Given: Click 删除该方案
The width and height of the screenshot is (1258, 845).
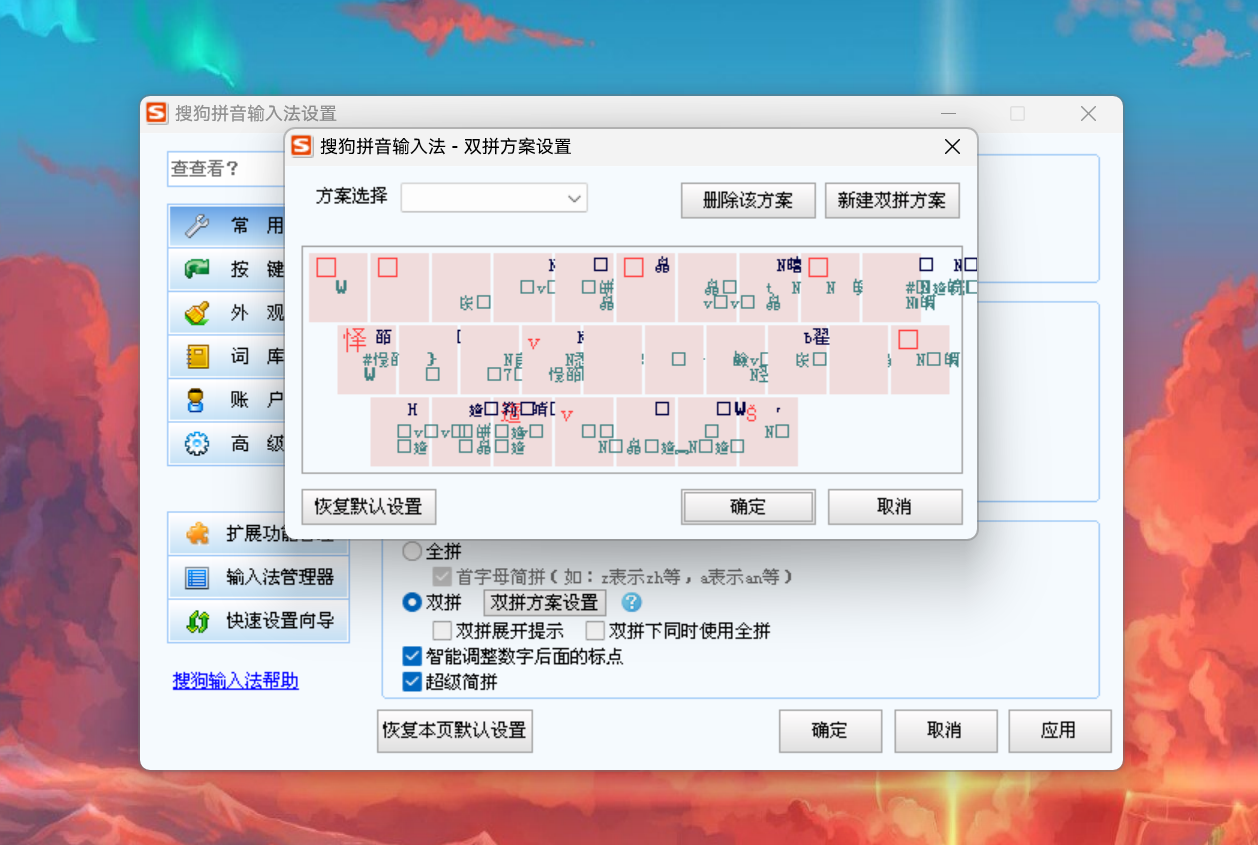Looking at the screenshot, I should [x=748, y=200].
